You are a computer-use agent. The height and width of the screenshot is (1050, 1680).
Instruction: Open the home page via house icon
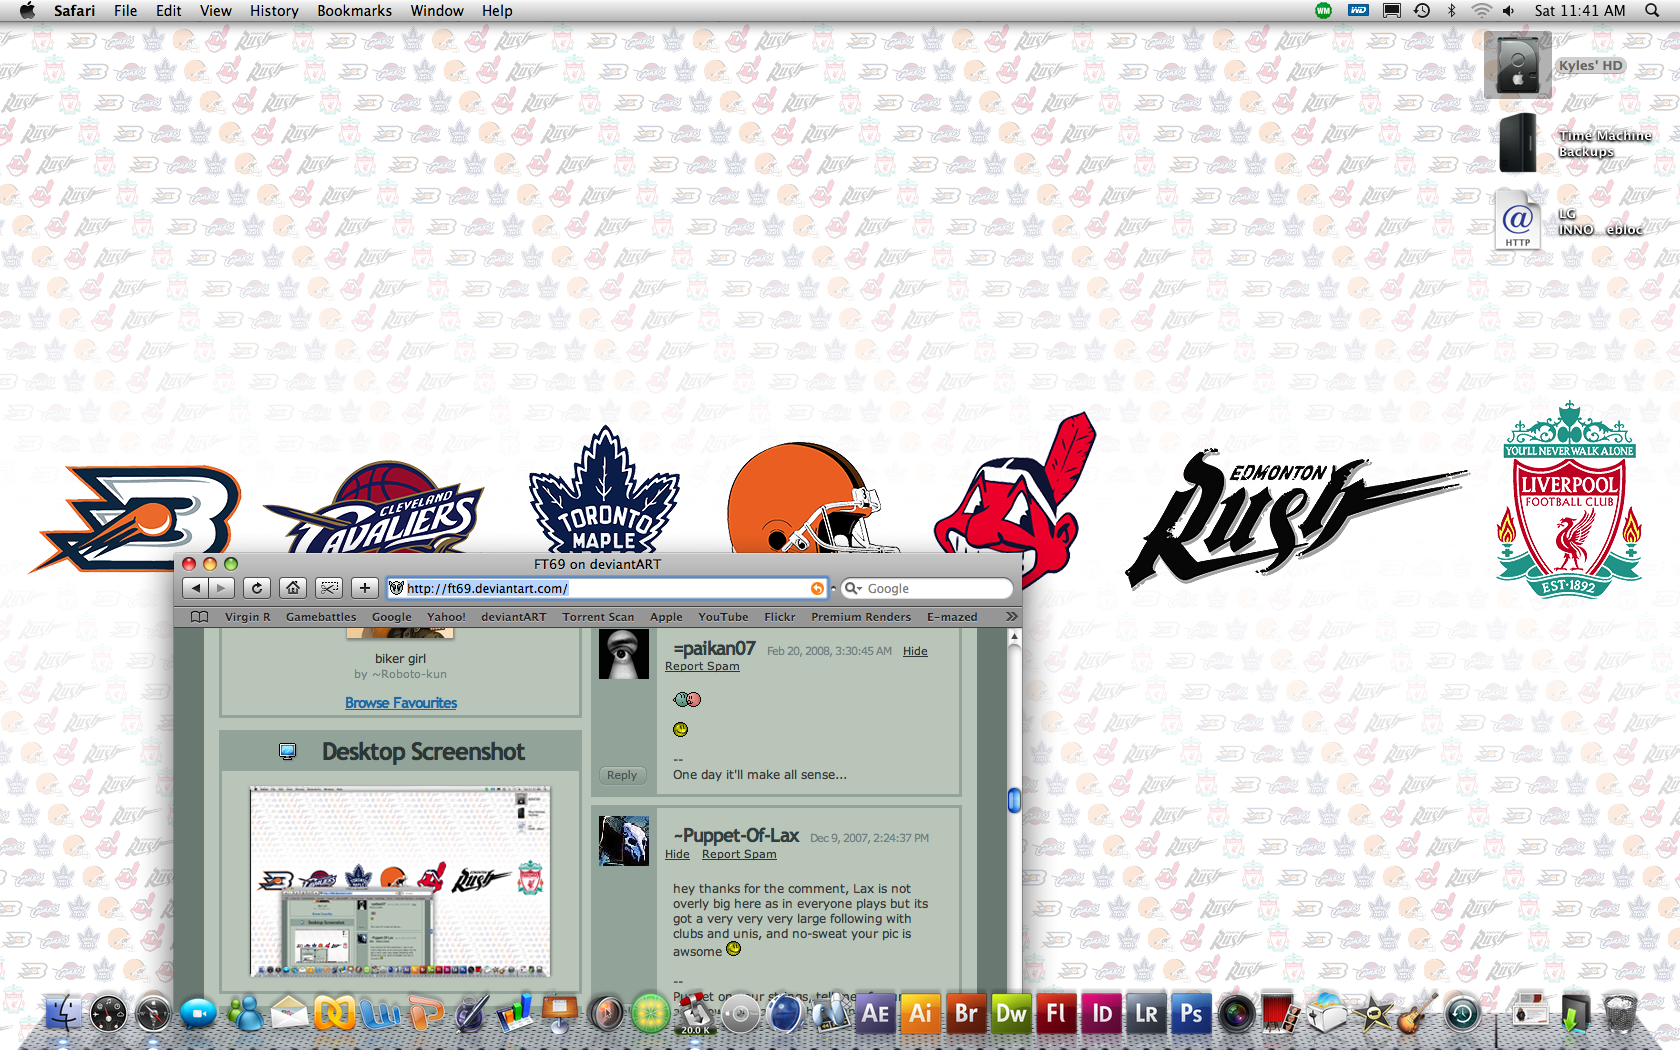click(293, 588)
